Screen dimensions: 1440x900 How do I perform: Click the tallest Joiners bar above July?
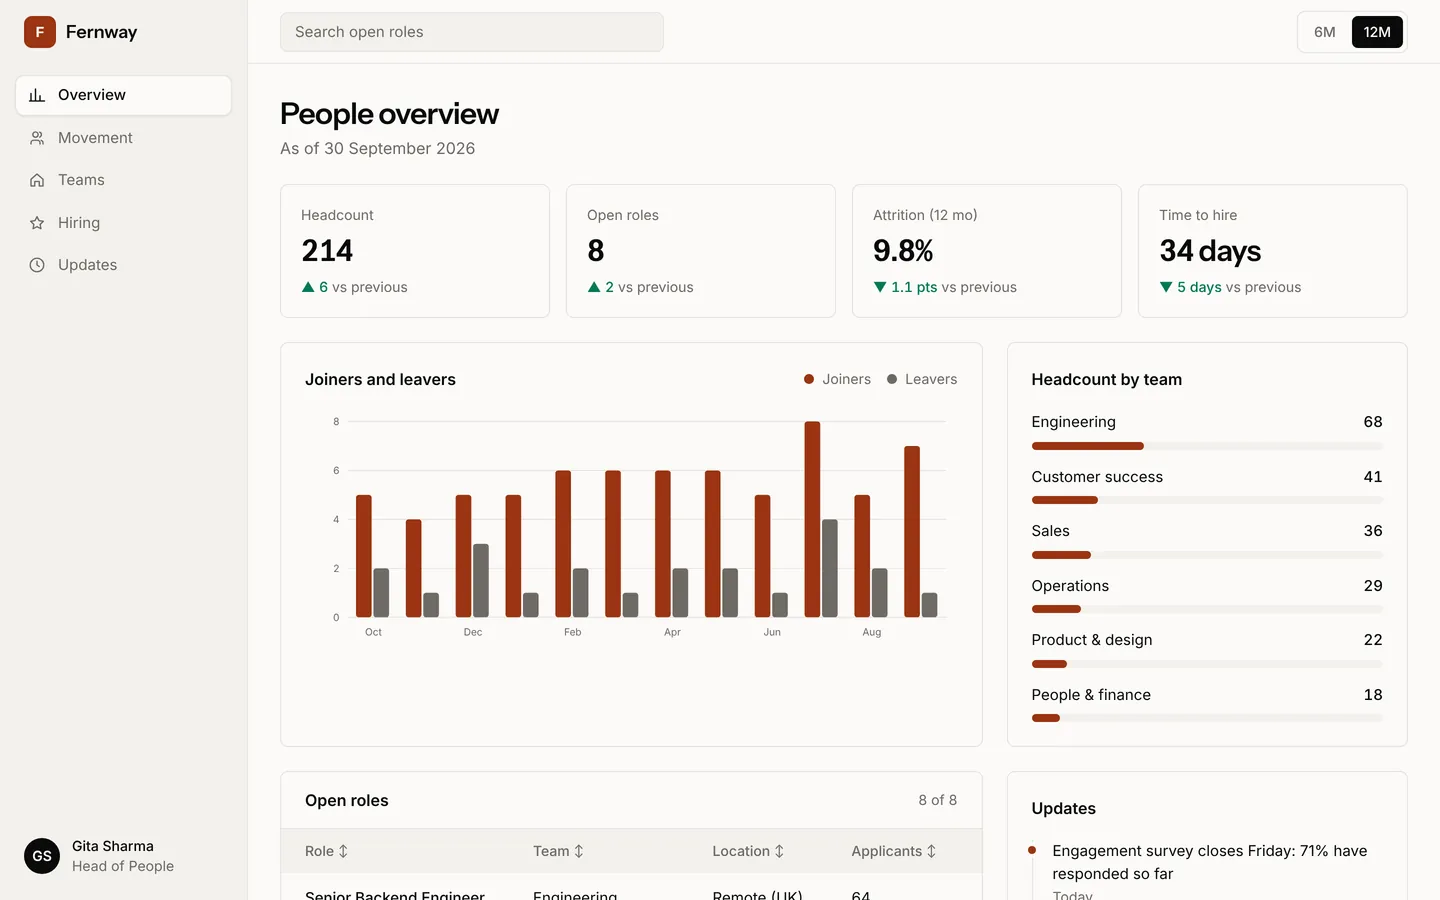812,519
